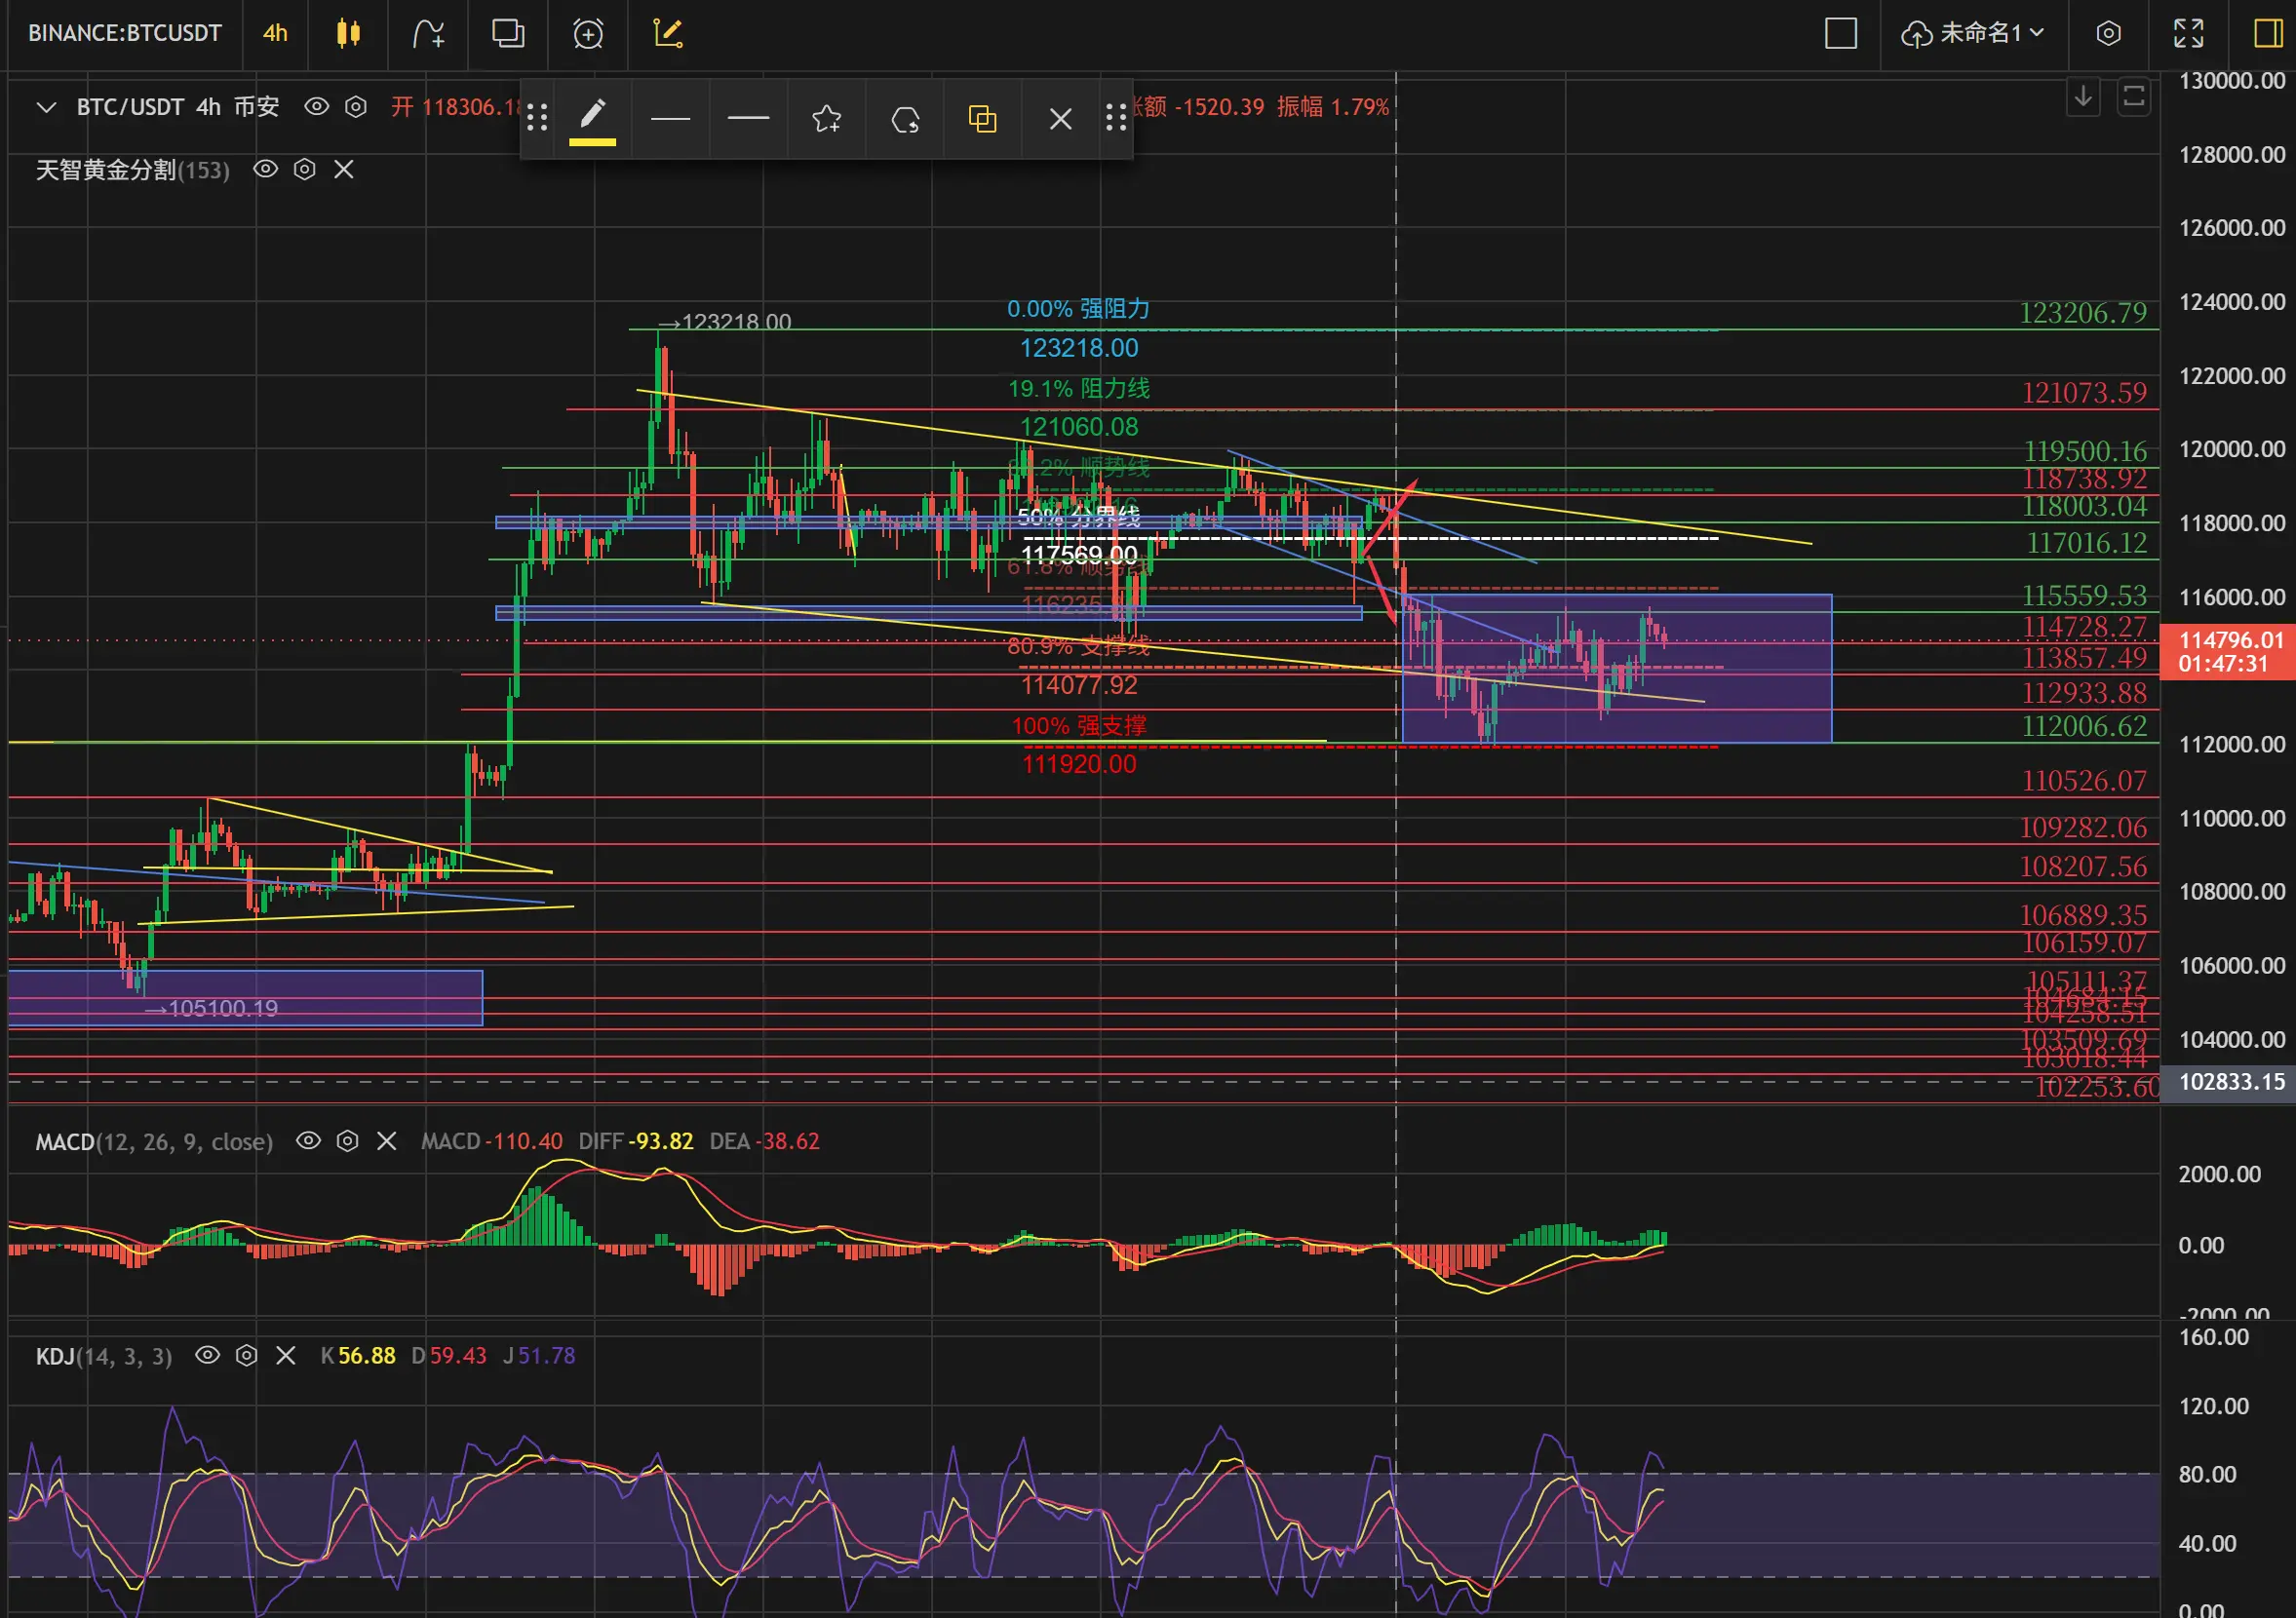This screenshot has width=2296, height=1618.
Task: Click the MACD(12, 26, 9, close) title
Action: [x=154, y=1141]
